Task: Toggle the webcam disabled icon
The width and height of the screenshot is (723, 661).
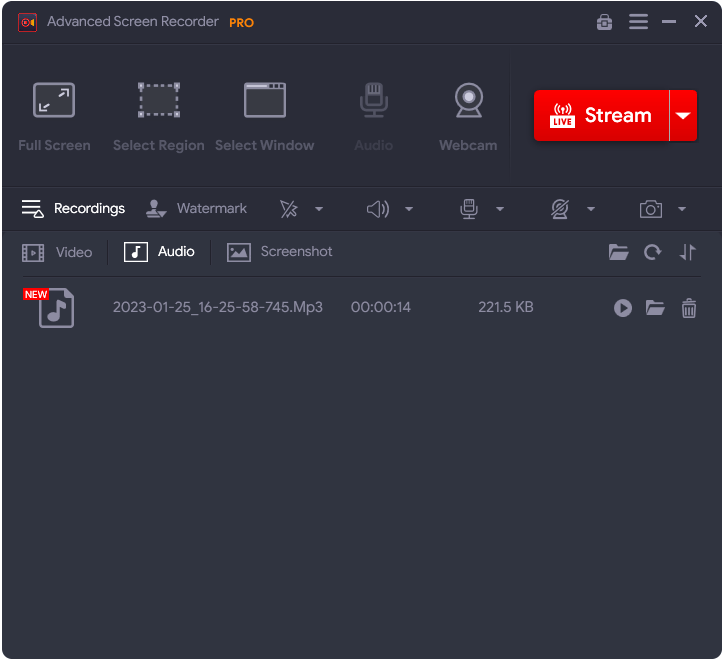Action: (560, 209)
